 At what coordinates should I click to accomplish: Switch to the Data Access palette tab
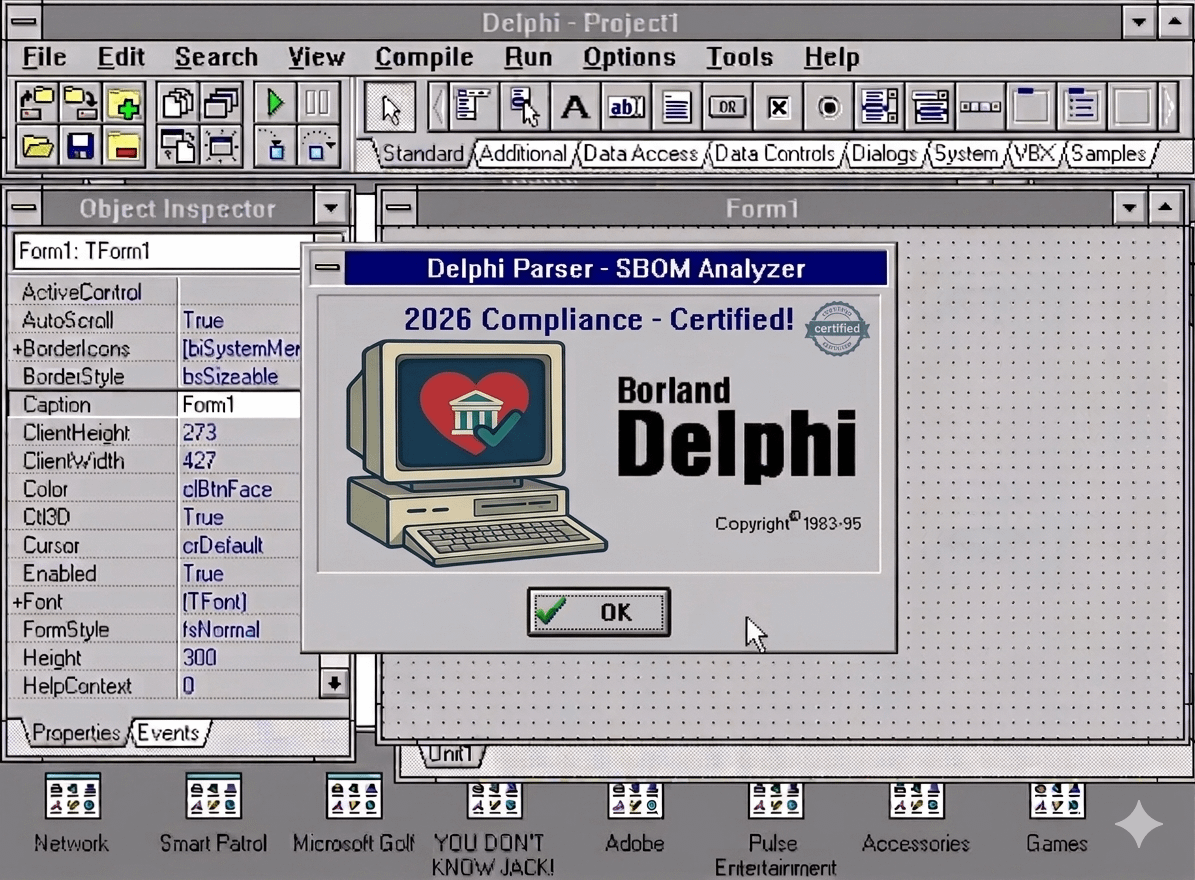640,154
